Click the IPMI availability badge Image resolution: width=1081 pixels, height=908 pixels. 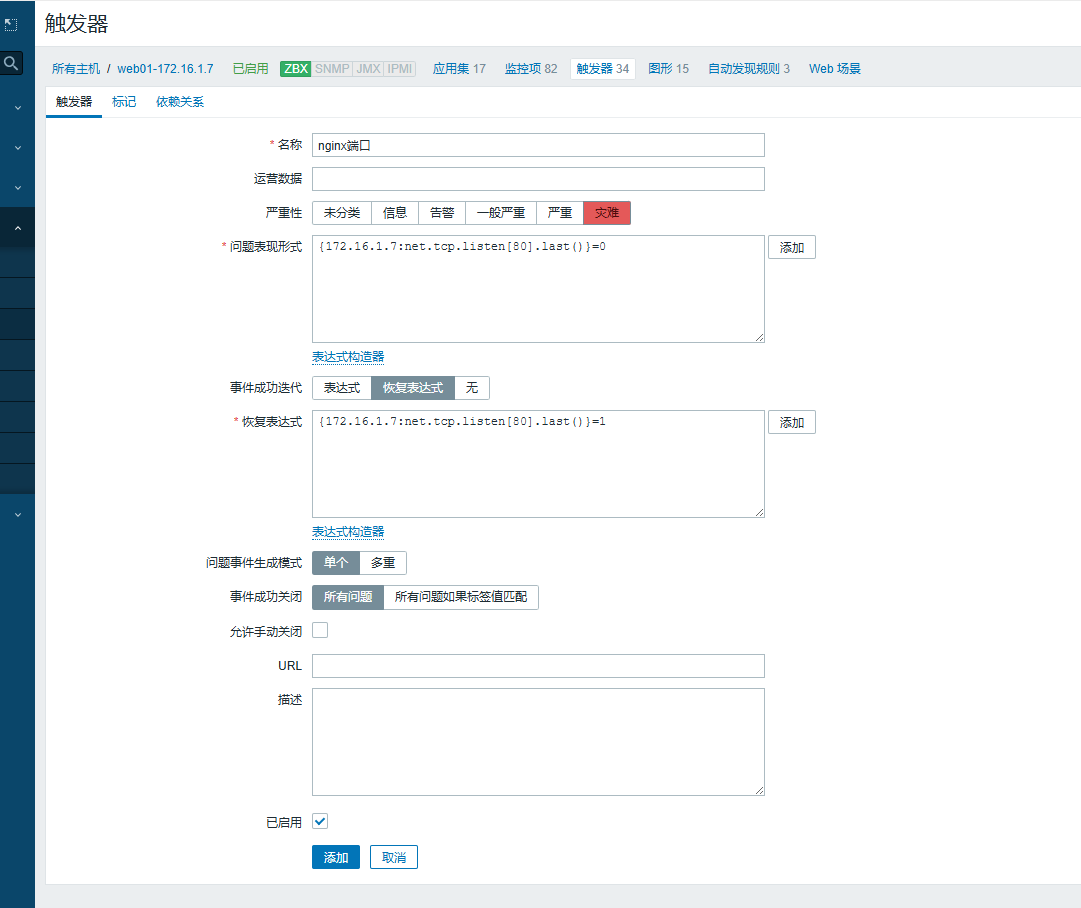click(x=399, y=68)
